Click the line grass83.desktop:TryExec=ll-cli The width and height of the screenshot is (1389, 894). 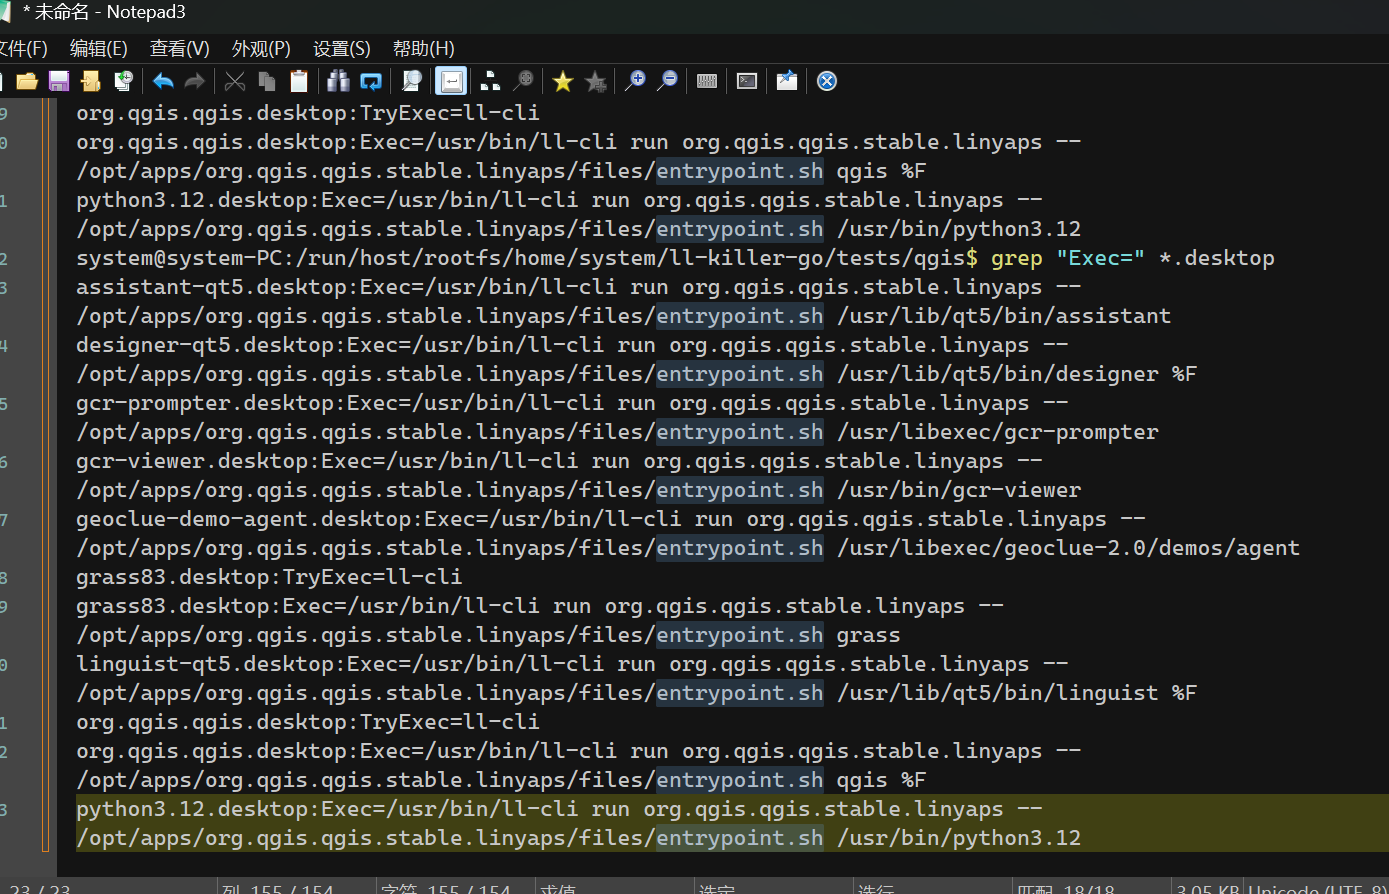coord(269,577)
